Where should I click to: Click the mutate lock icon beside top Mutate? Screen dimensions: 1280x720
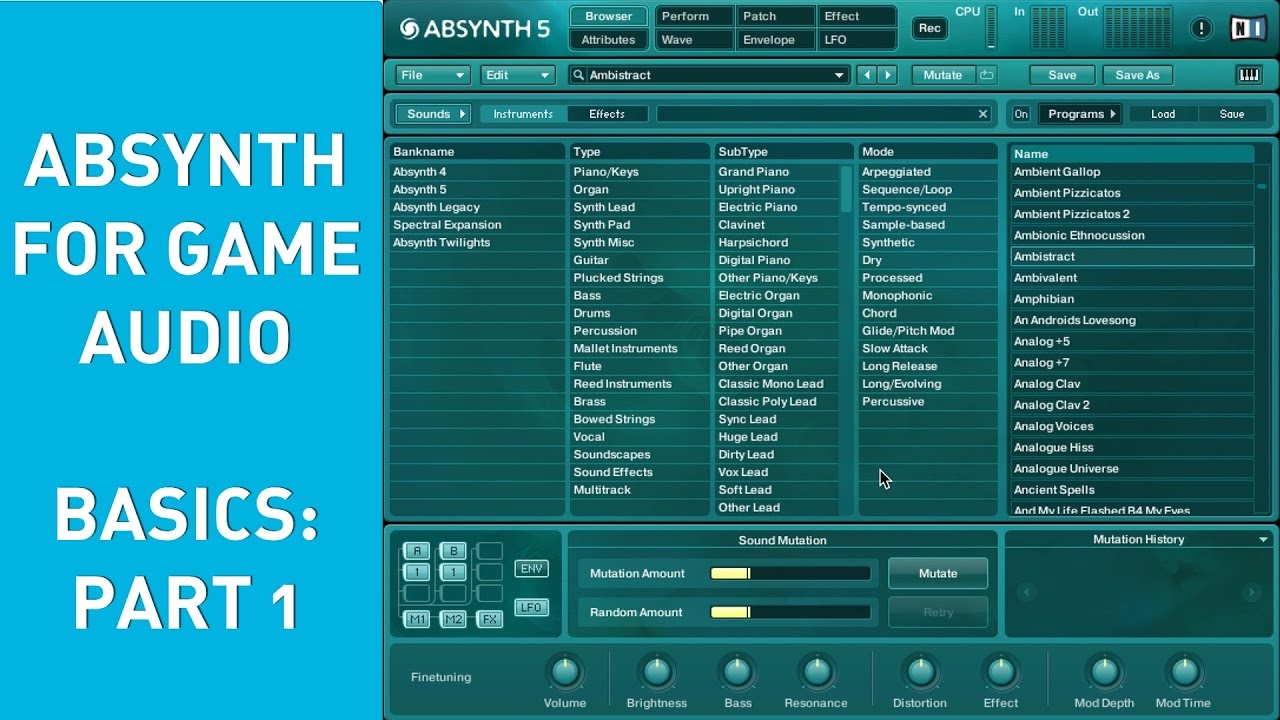(x=987, y=75)
